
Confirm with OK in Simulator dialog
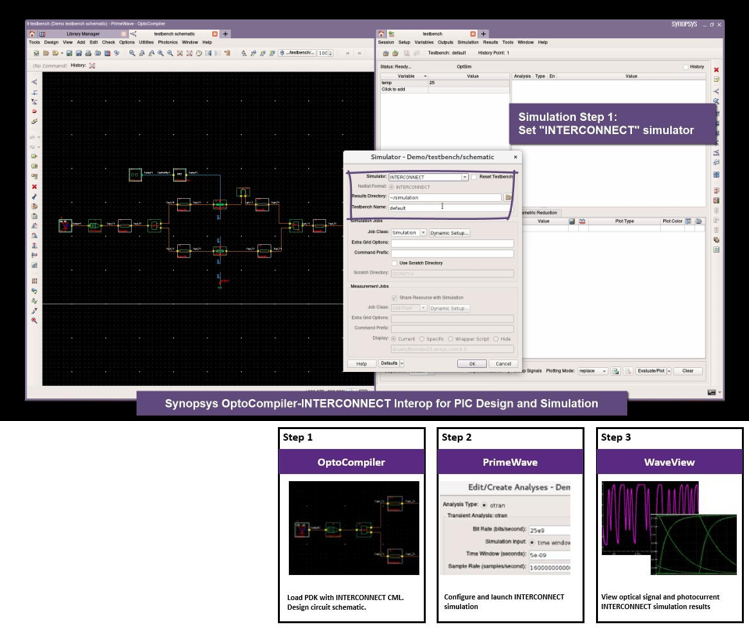click(472, 363)
